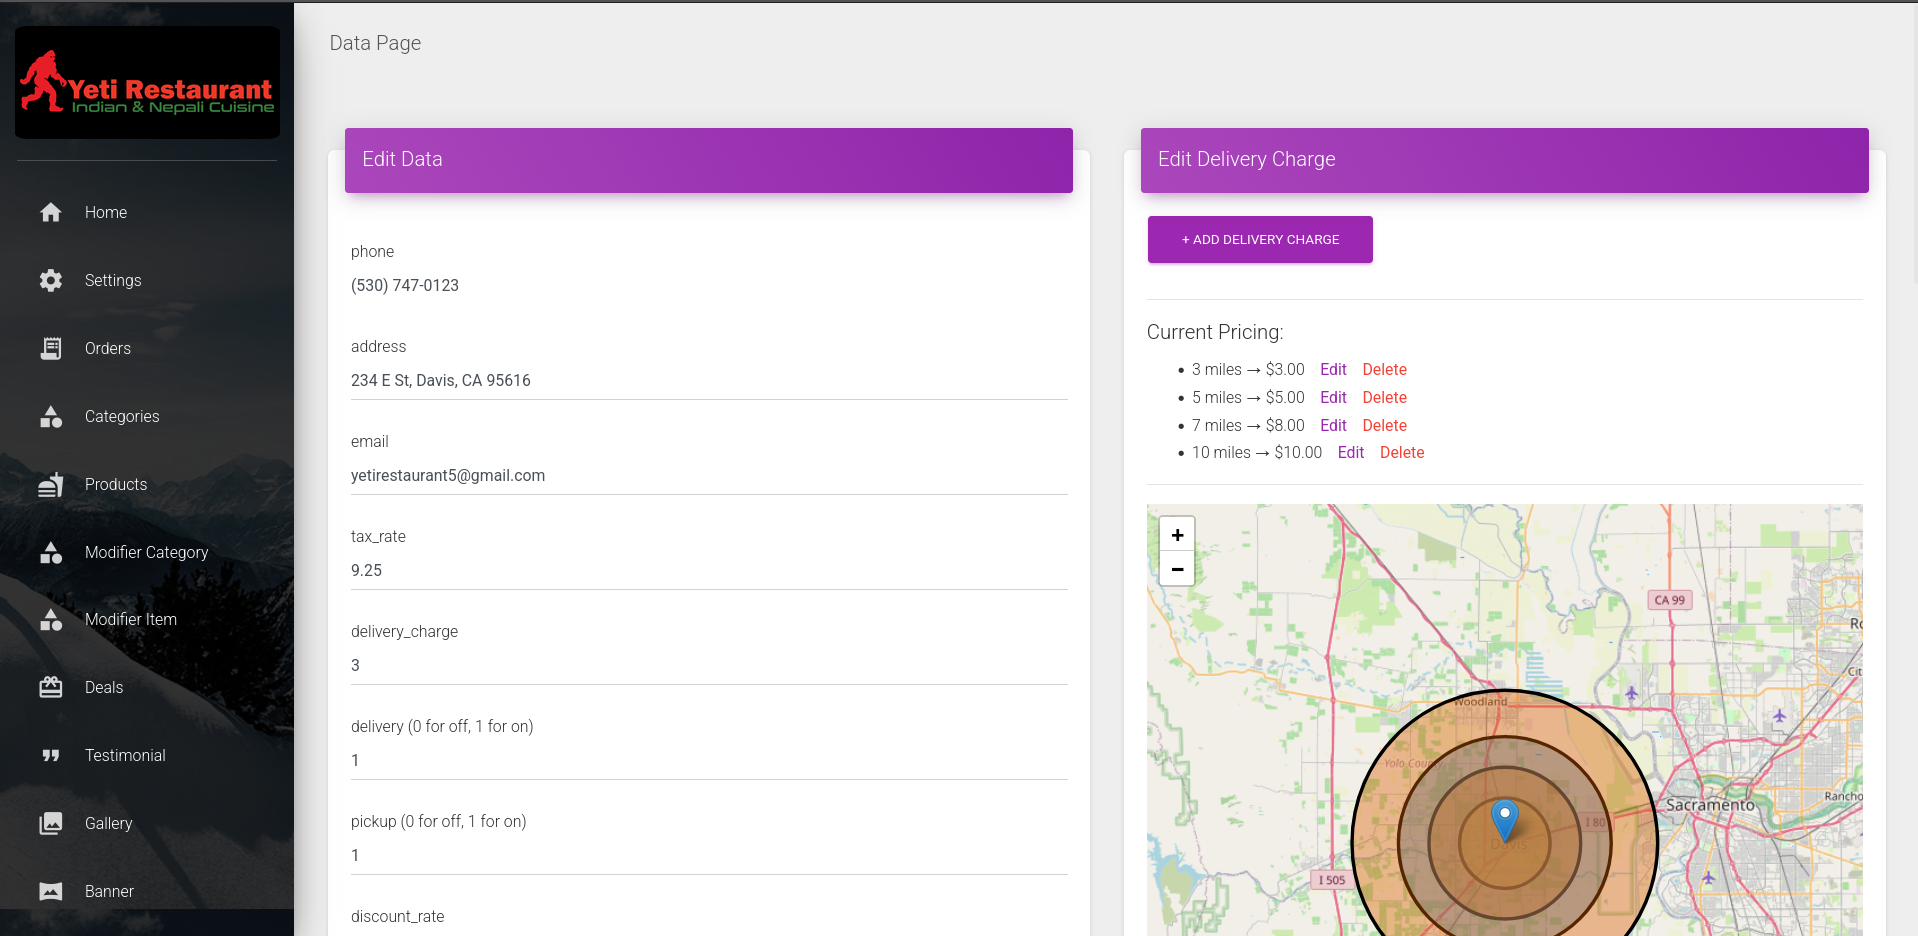
Task: Edit the 3 miles pricing entry
Action: (1333, 369)
